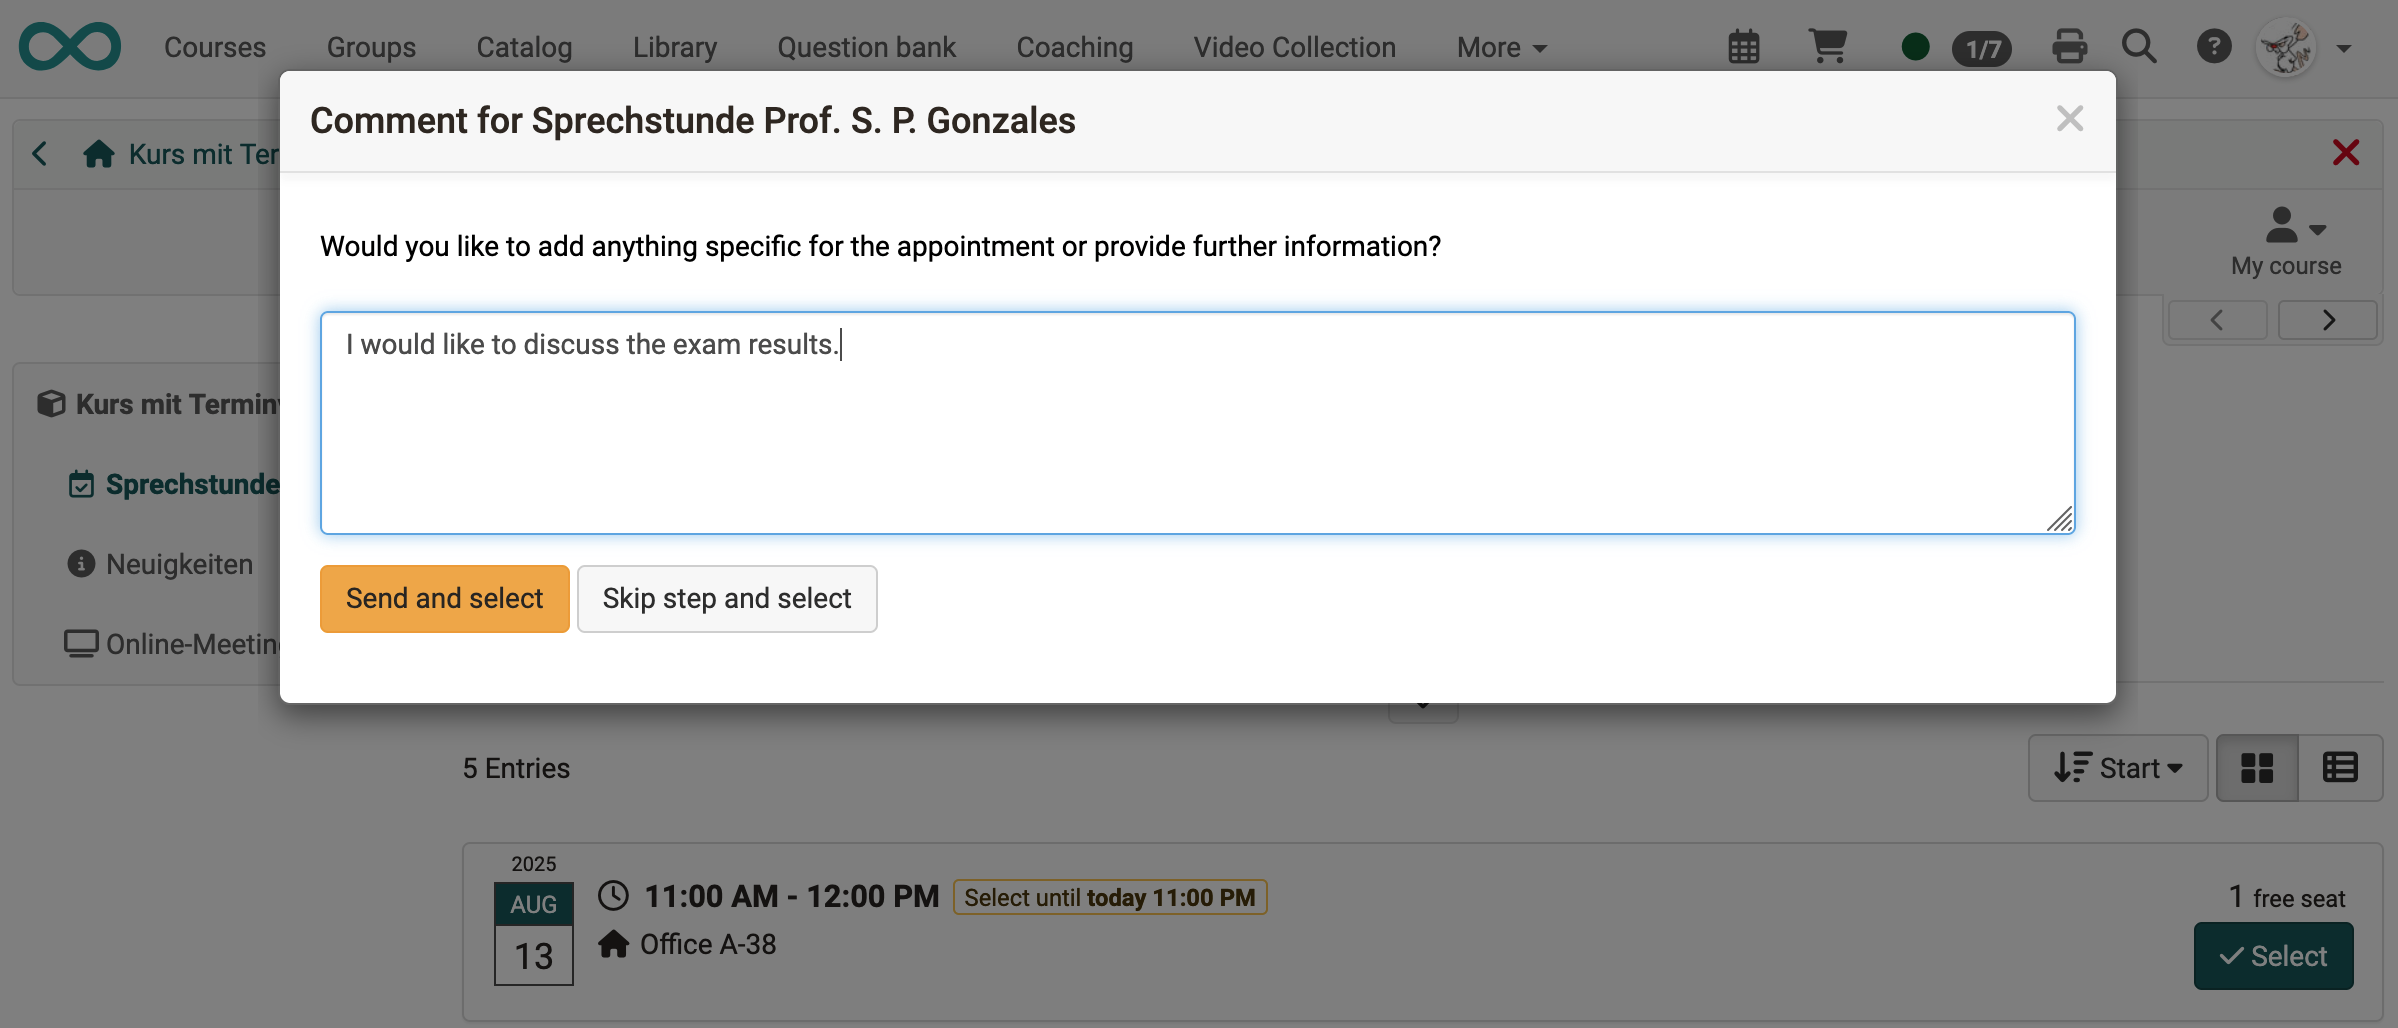Toggle the green online status indicator
Image resolution: width=2398 pixels, height=1028 pixels.
[x=1915, y=46]
